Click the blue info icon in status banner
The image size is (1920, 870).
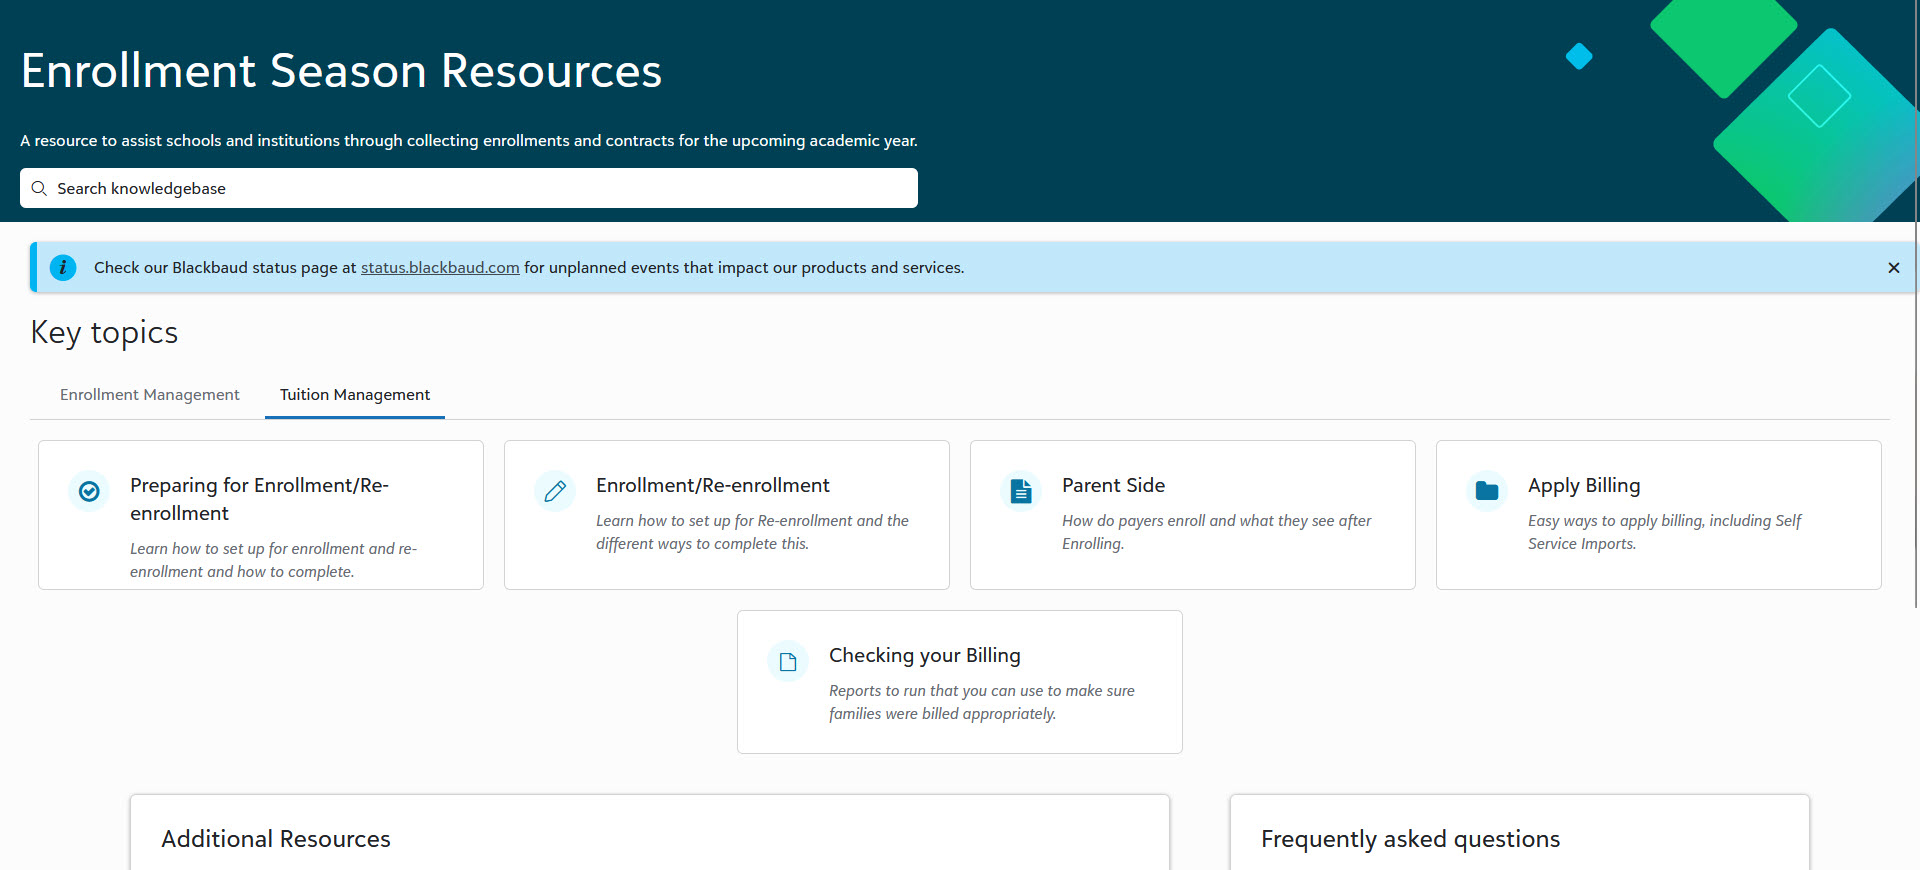(63, 267)
